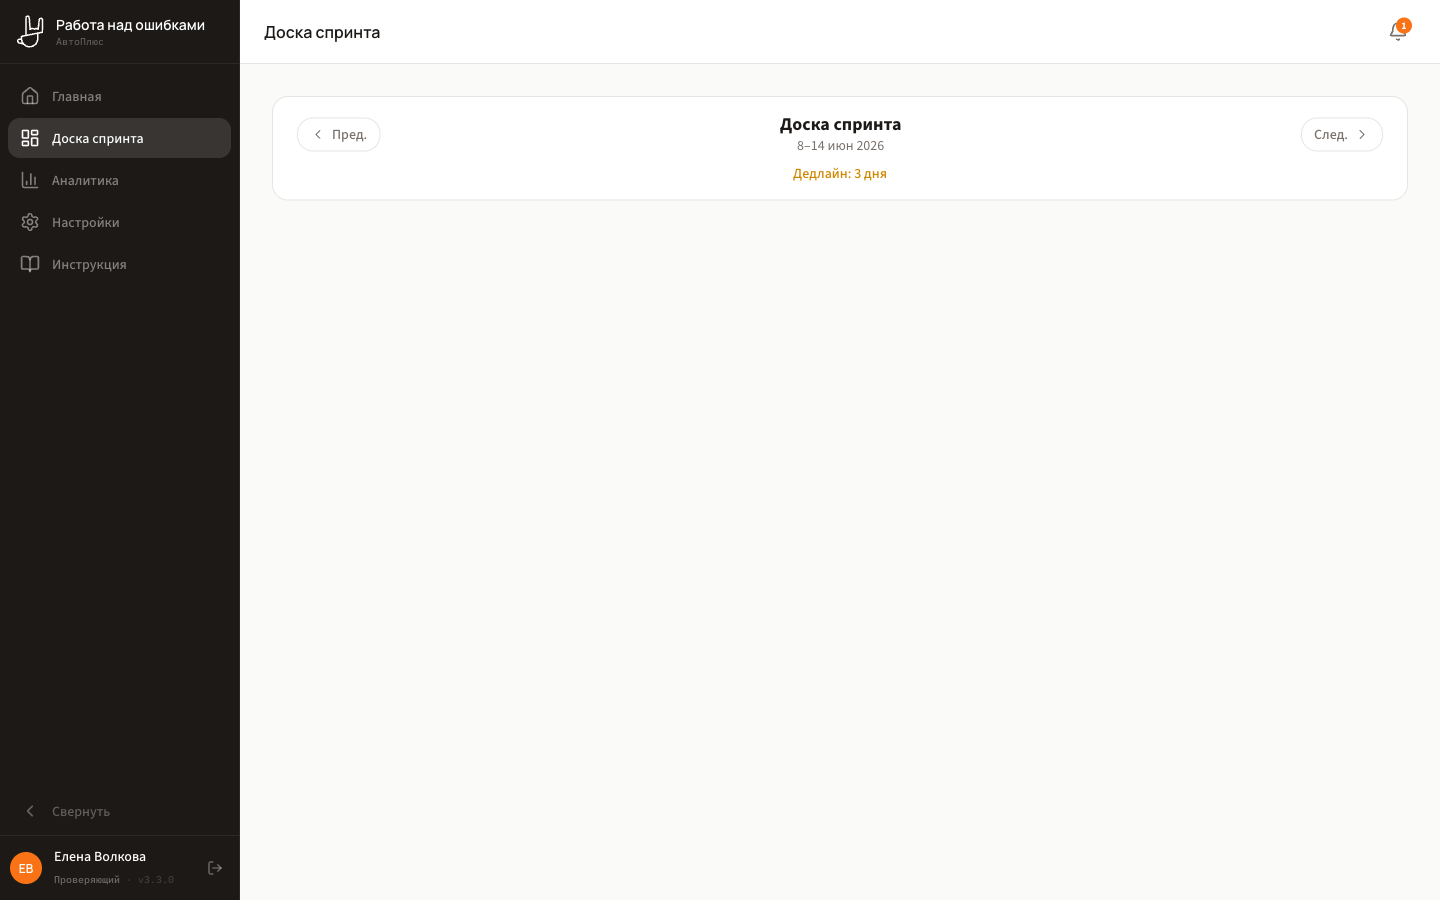Click the АвтоПлюс subtitle
Viewport: 1440px width, 900px height.
[x=79, y=42]
